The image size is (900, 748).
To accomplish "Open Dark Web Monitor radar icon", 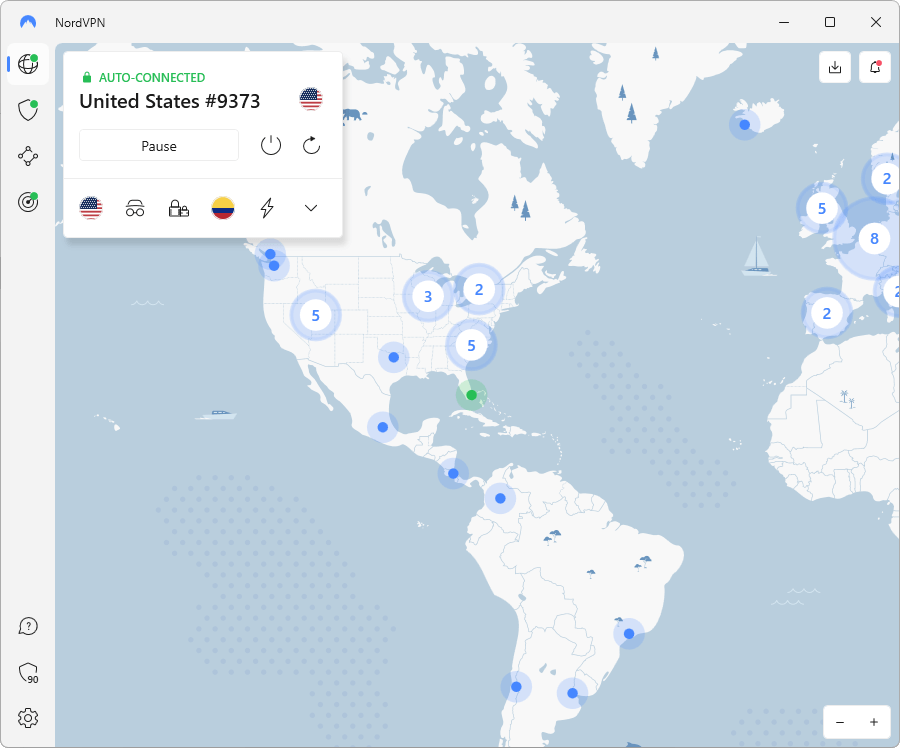I will pos(28,202).
